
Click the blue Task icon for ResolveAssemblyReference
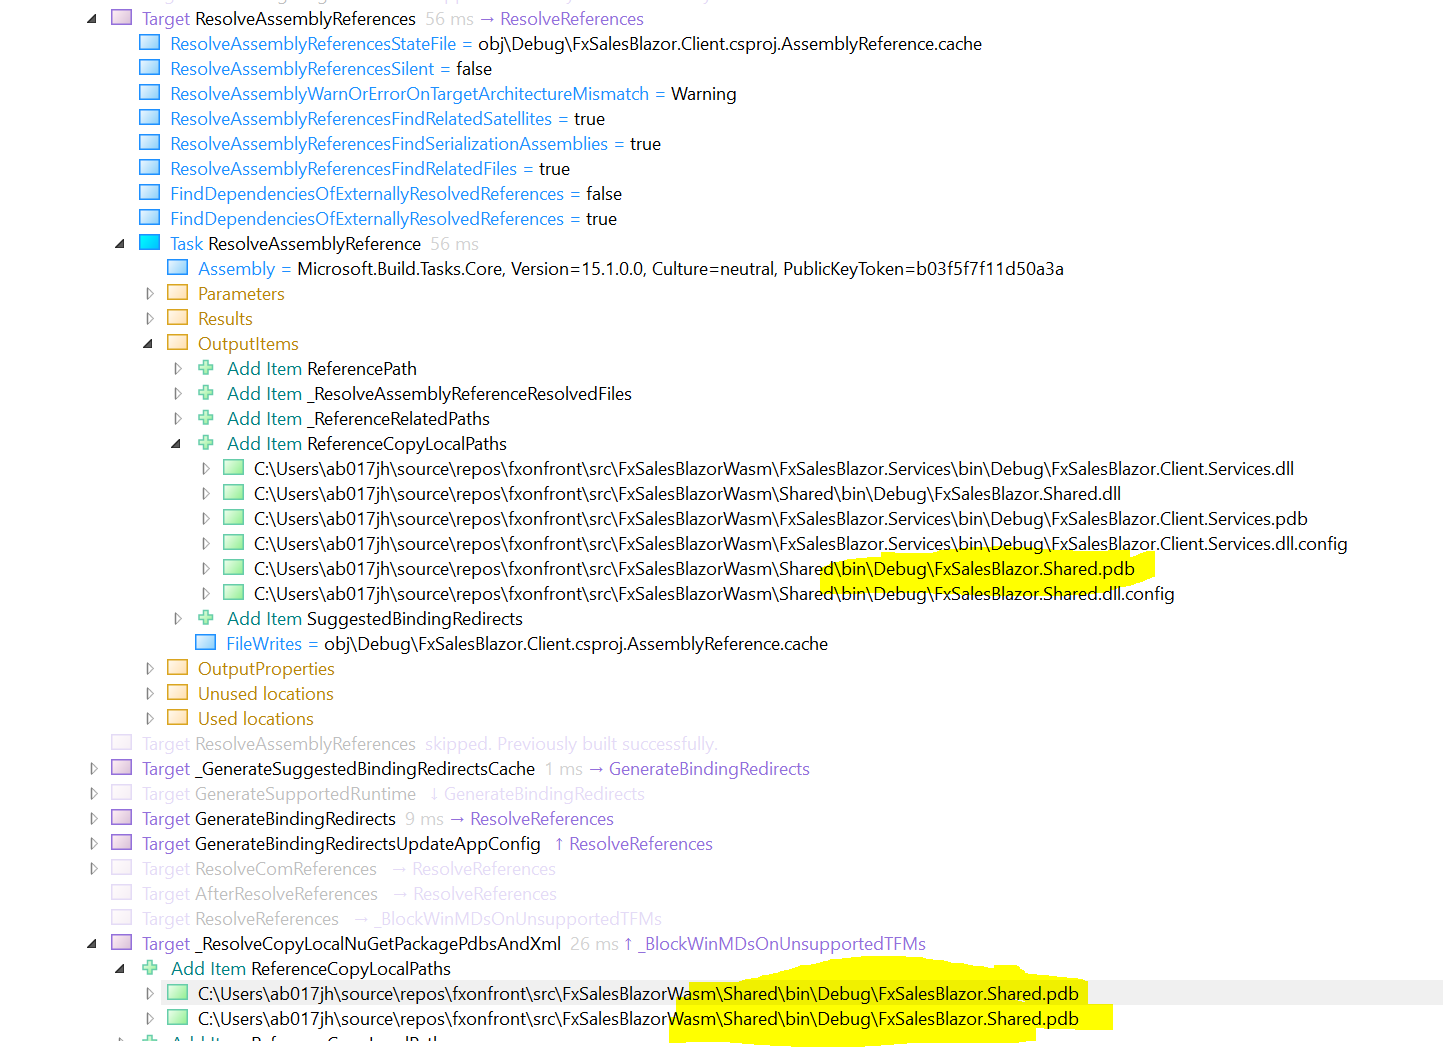click(150, 242)
